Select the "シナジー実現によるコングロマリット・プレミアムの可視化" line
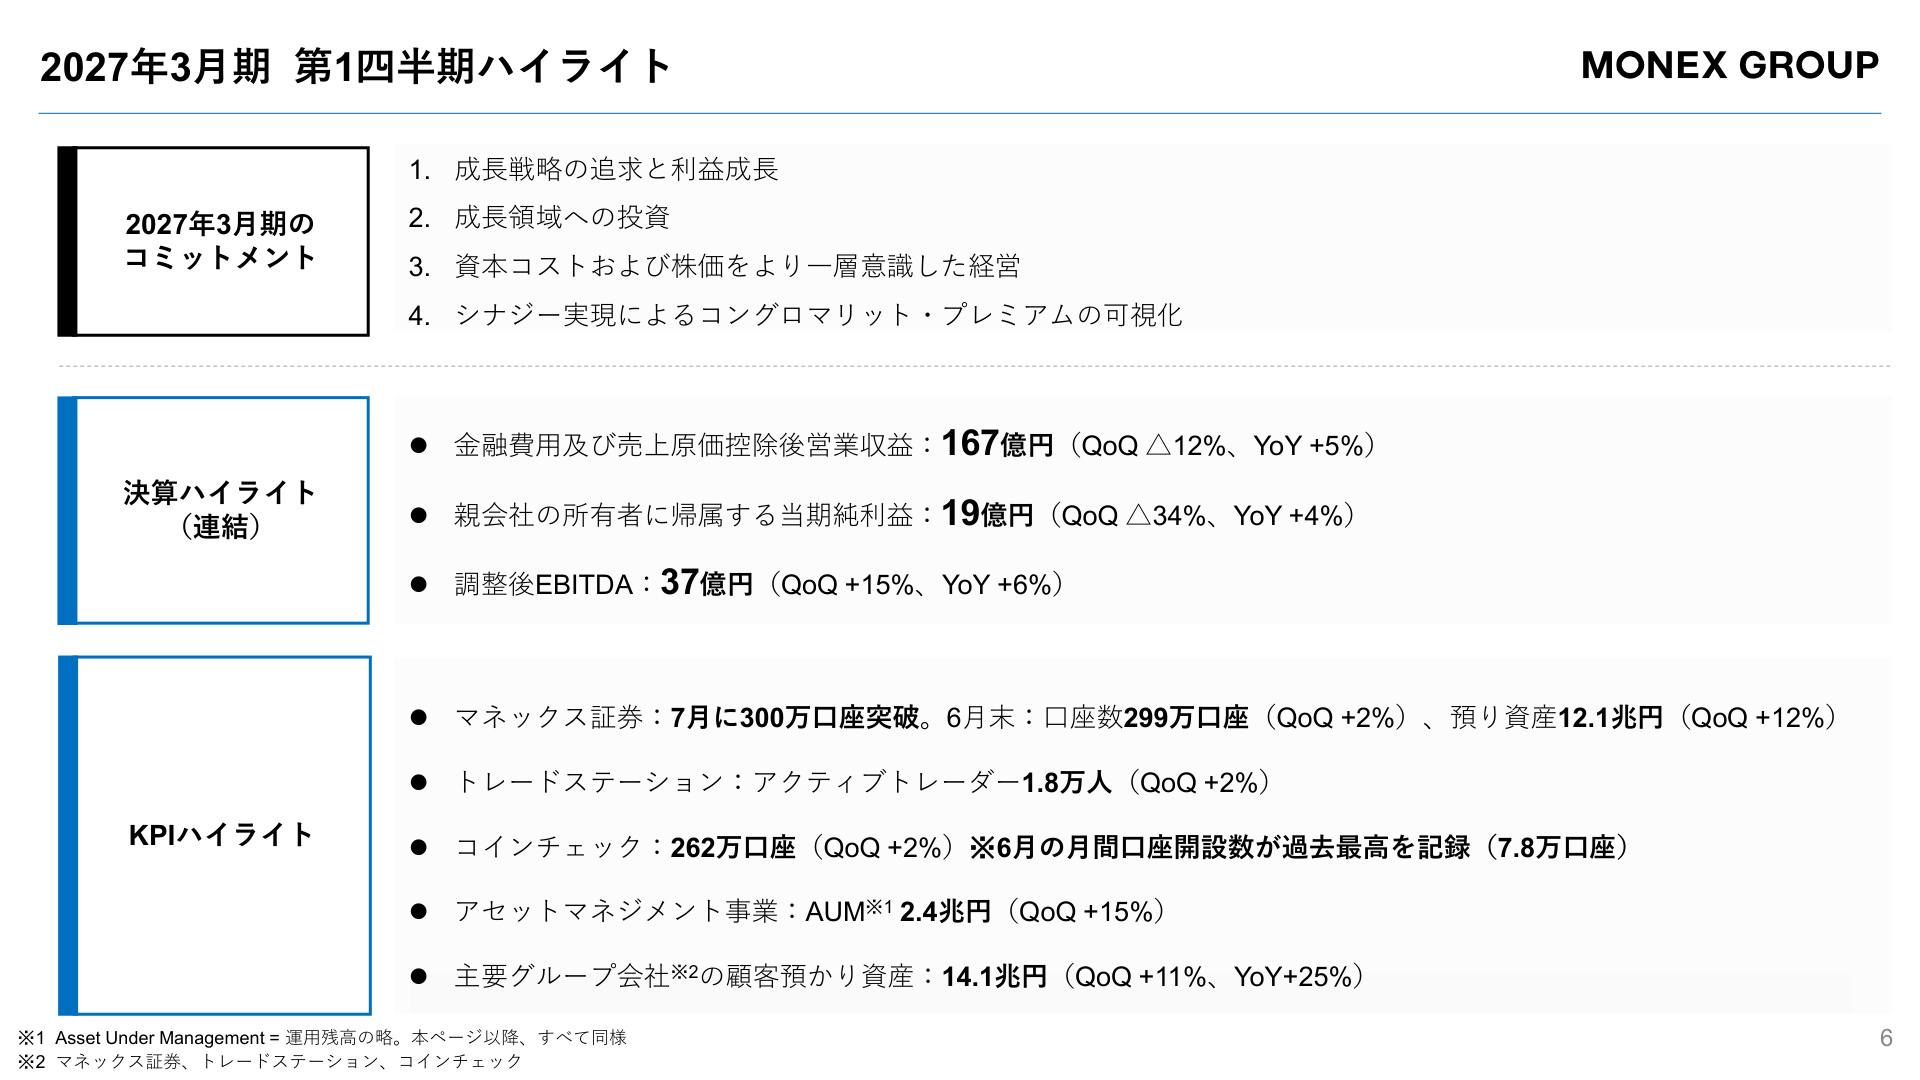 (x=818, y=315)
